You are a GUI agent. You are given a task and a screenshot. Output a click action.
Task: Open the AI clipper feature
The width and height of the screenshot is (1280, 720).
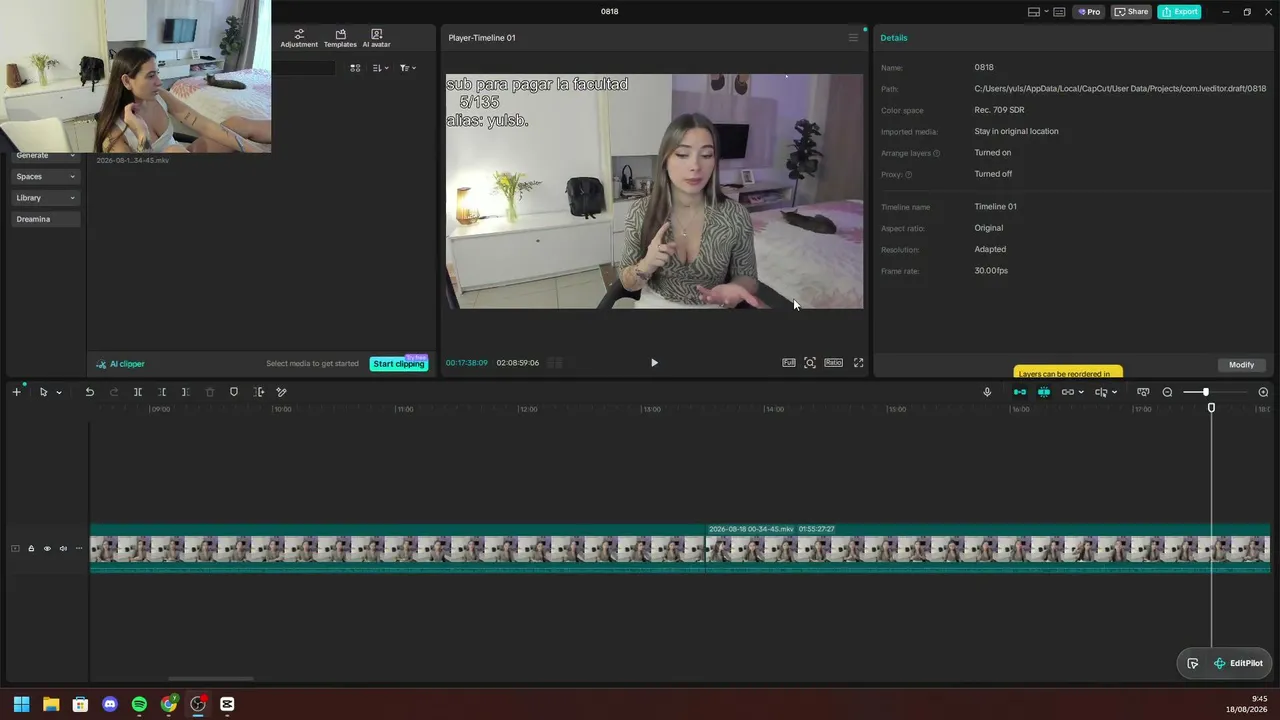(x=120, y=364)
